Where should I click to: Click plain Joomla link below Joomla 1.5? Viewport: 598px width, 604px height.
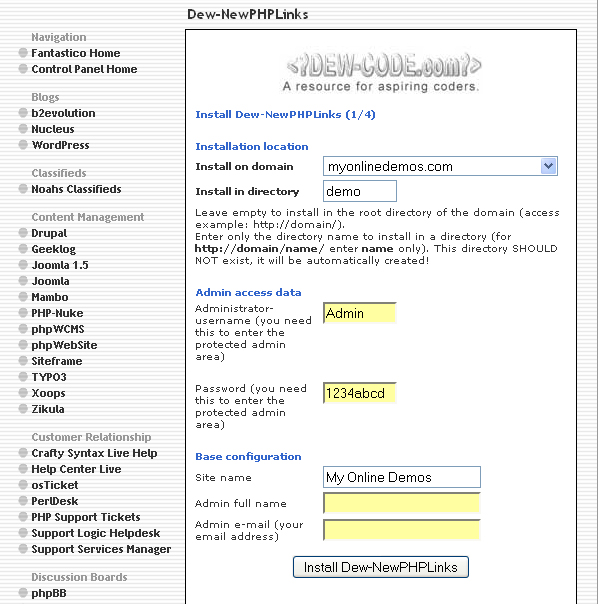tap(50, 281)
